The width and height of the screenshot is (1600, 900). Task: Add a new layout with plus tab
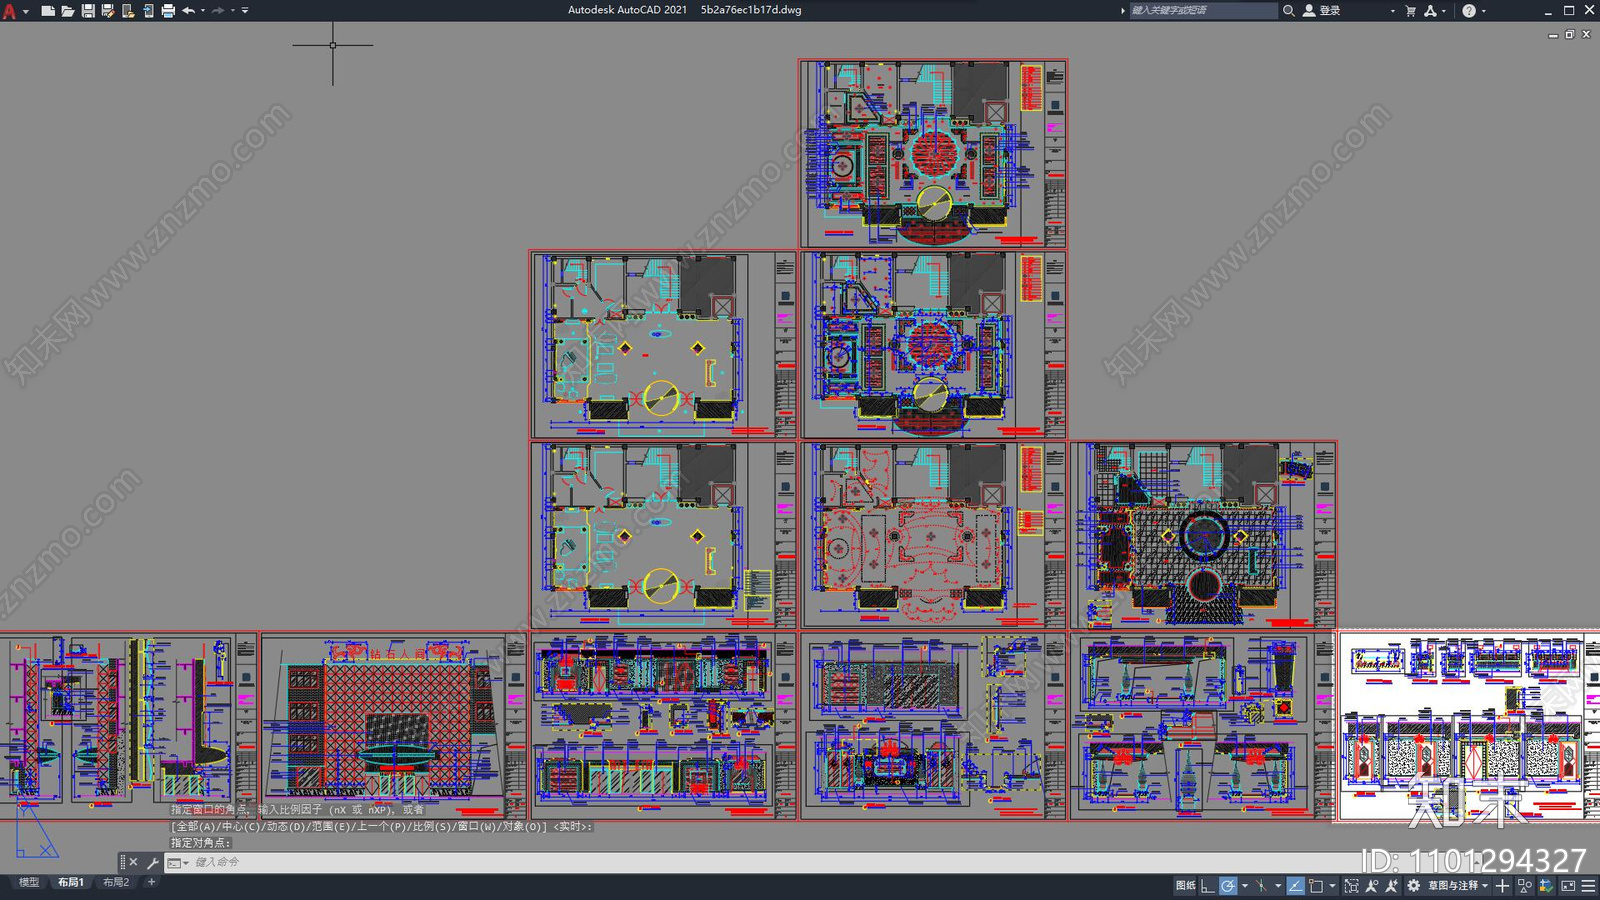point(151,882)
